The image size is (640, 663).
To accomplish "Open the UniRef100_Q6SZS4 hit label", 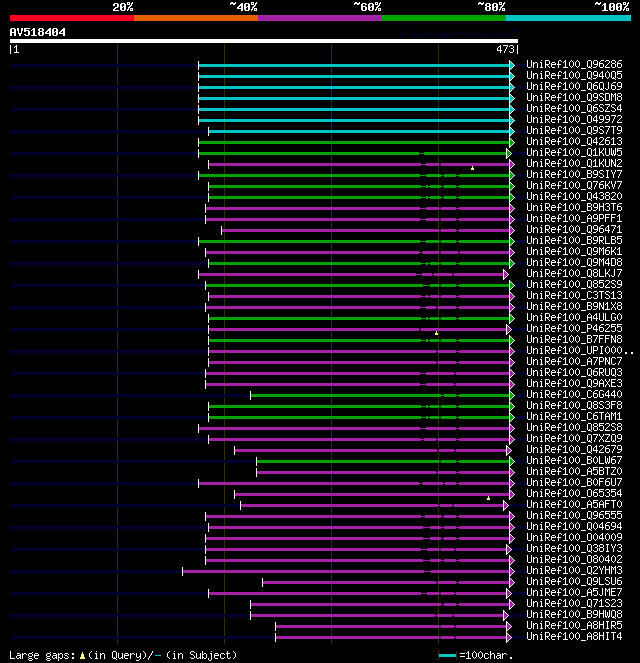I will (x=574, y=108).
